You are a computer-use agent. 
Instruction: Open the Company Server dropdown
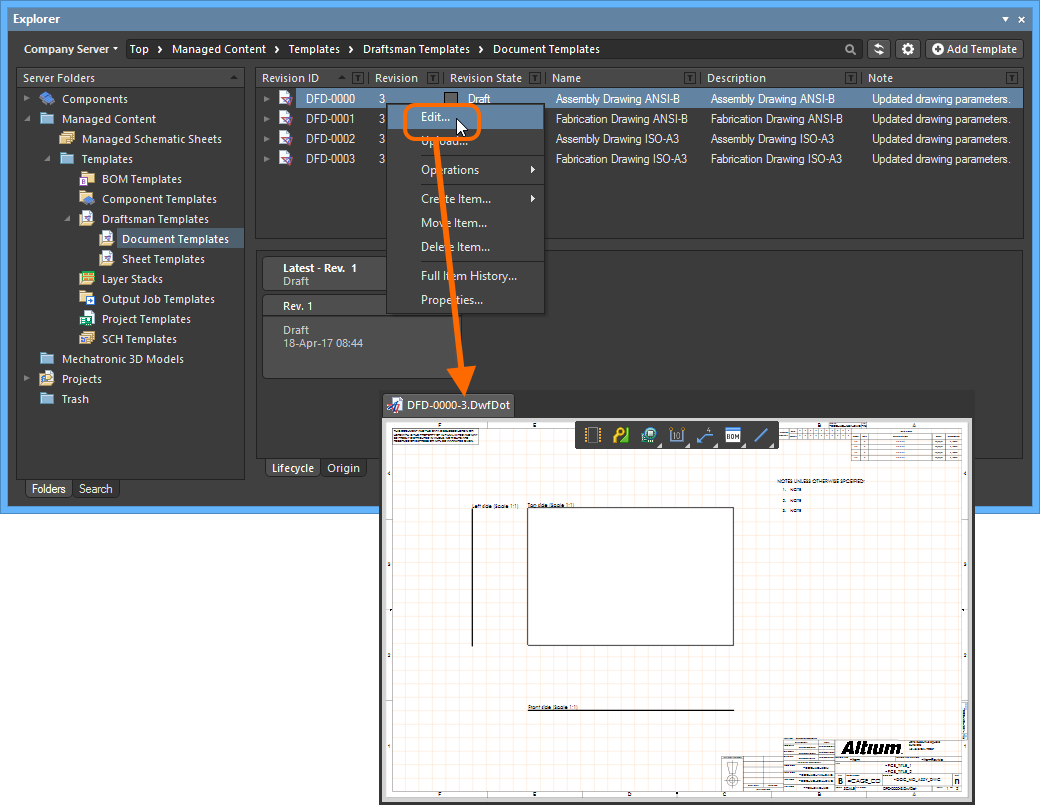[70, 49]
